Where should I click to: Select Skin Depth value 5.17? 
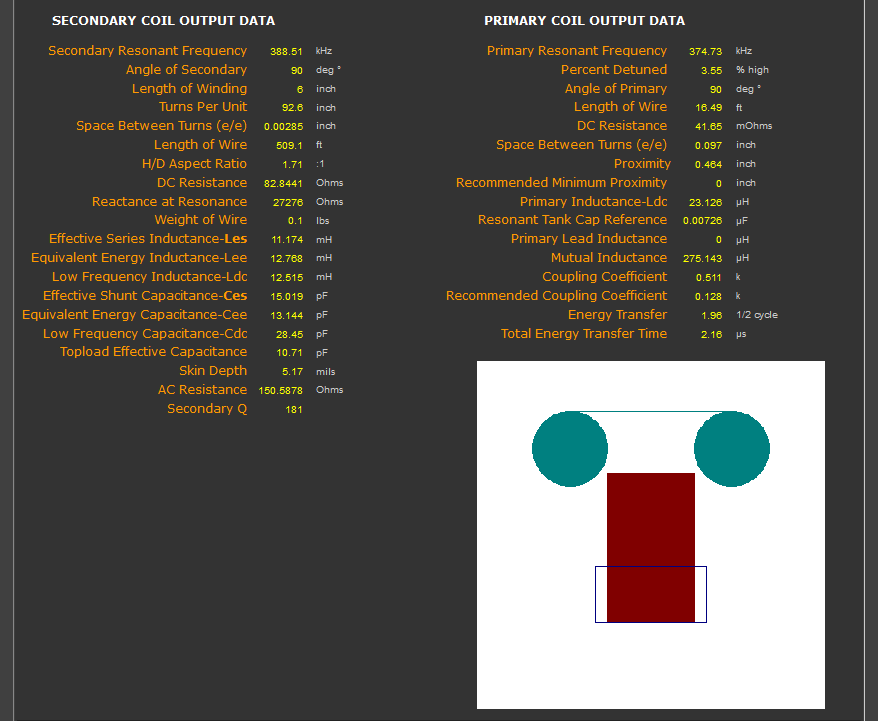click(x=292, y=372)
